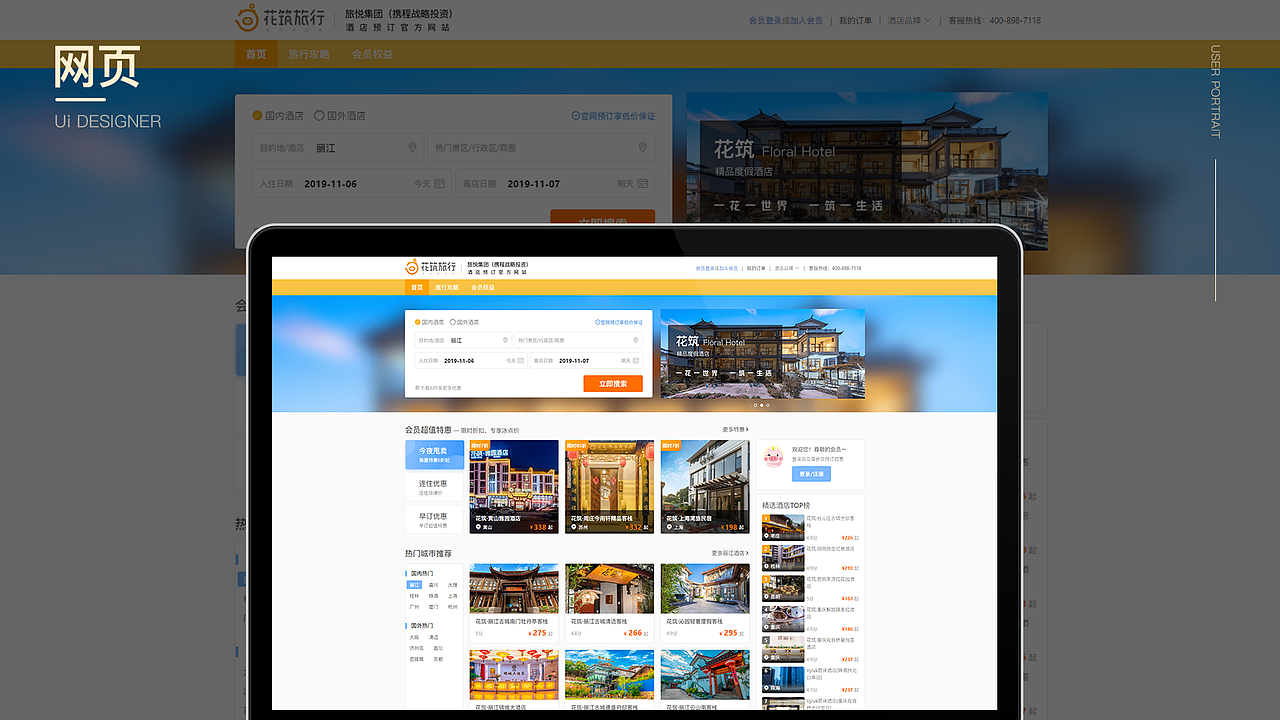This screenshot has height=720, width=1280.
Task: Click location pin icon in background page 目的地 field
Action: (412, 148)
